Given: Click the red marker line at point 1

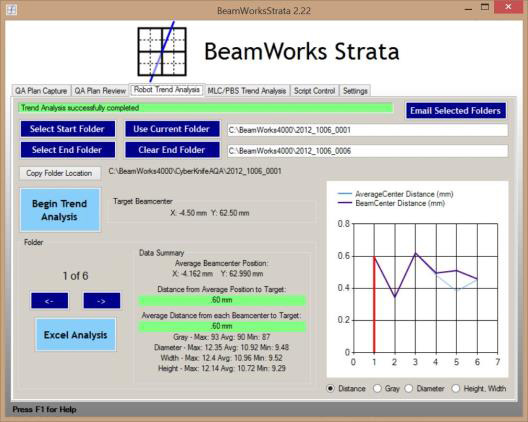Looking at the screenshot, I should [x=374, y=304].
